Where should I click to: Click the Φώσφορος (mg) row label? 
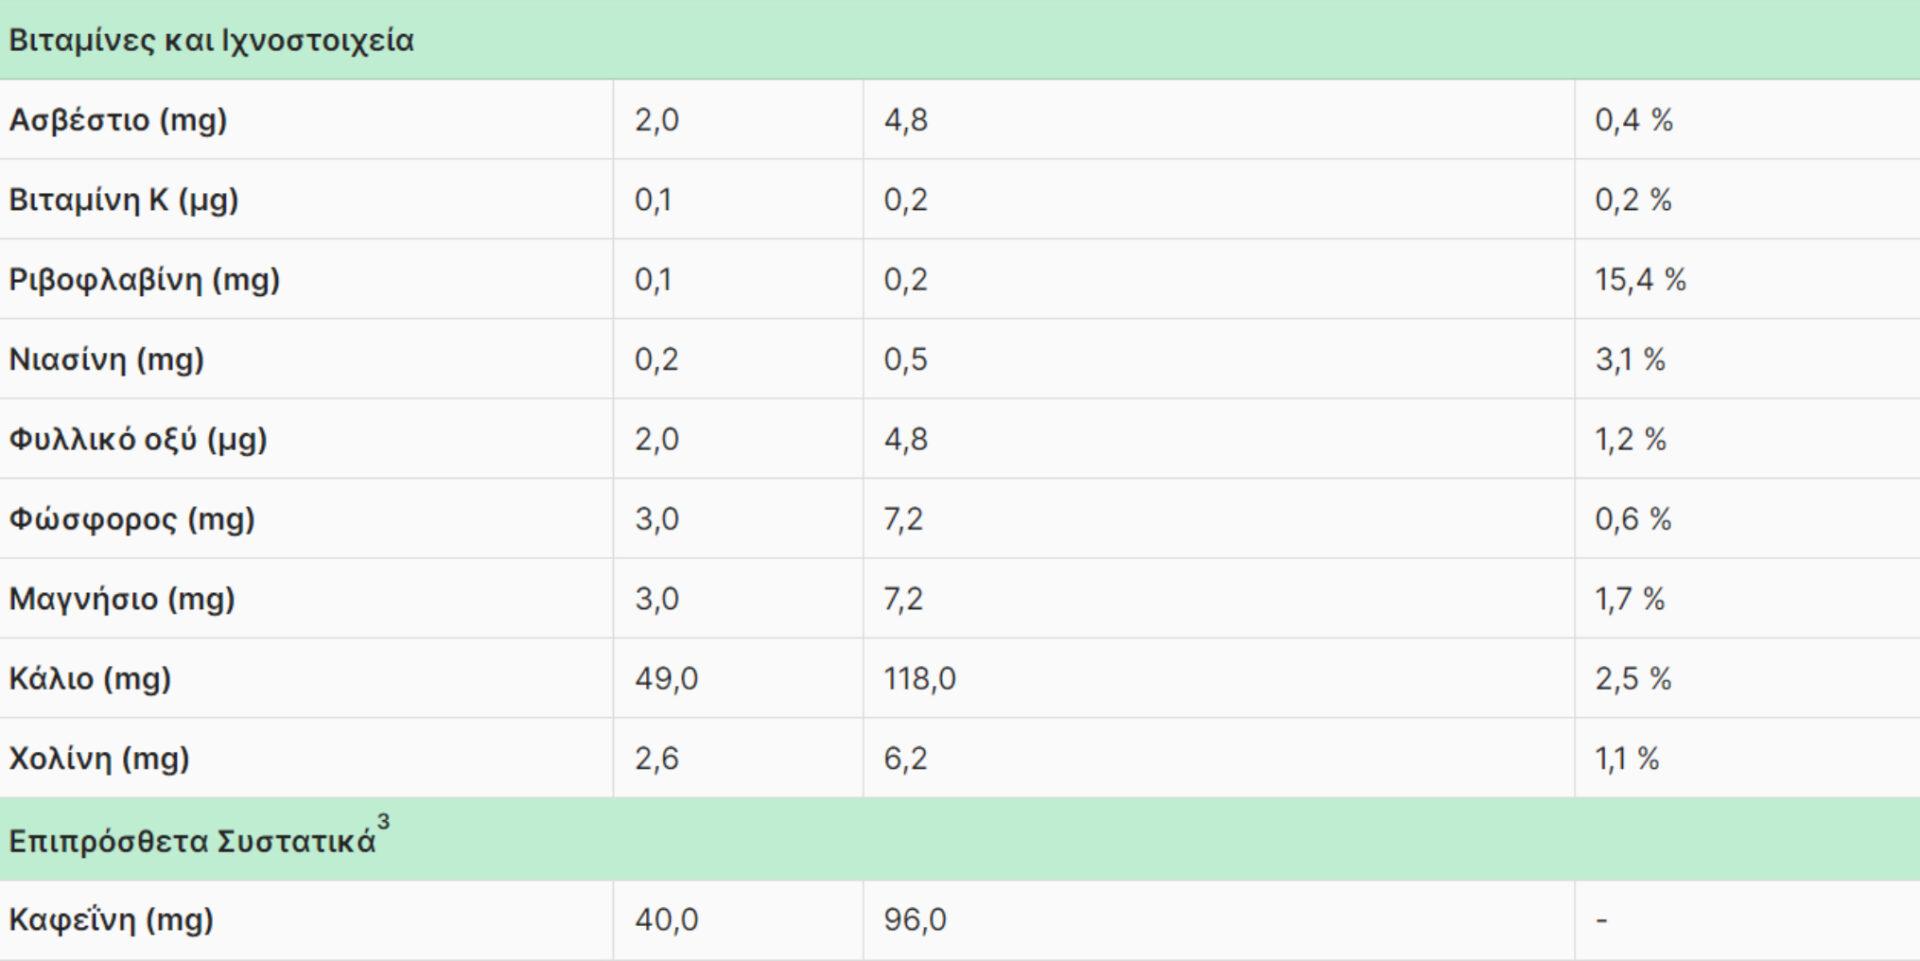(132, 520)
